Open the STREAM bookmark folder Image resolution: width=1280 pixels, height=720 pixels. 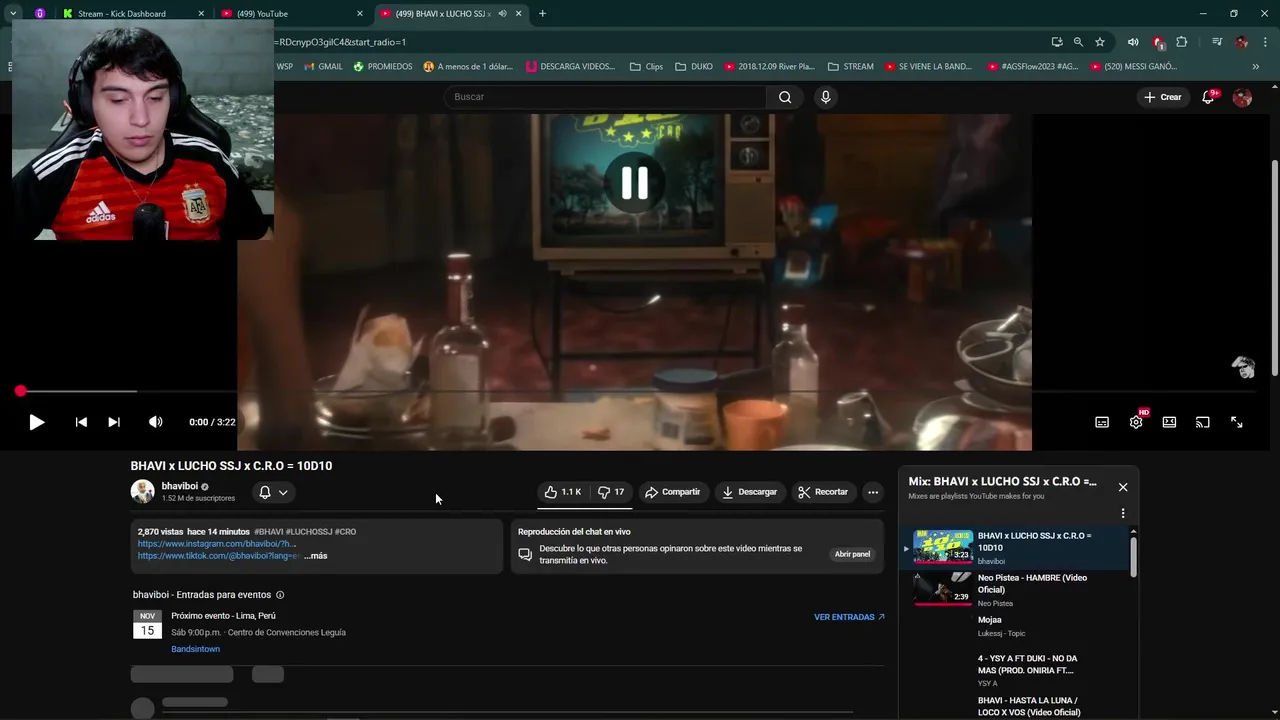pyautogui.click(x=851, y=66)
